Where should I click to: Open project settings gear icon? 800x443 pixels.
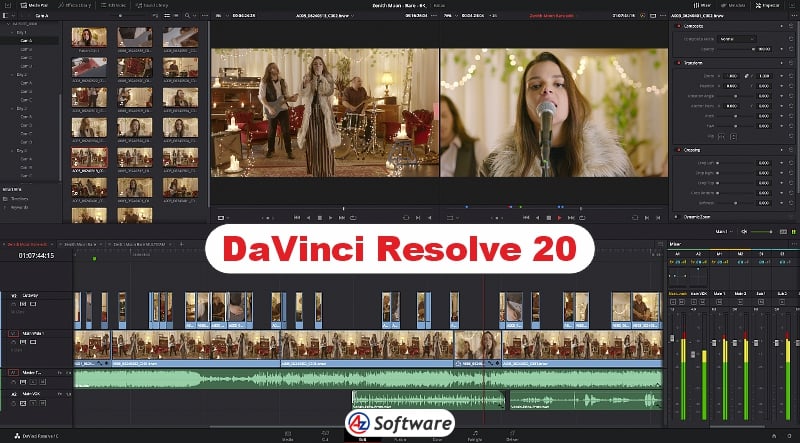(789, 436)
